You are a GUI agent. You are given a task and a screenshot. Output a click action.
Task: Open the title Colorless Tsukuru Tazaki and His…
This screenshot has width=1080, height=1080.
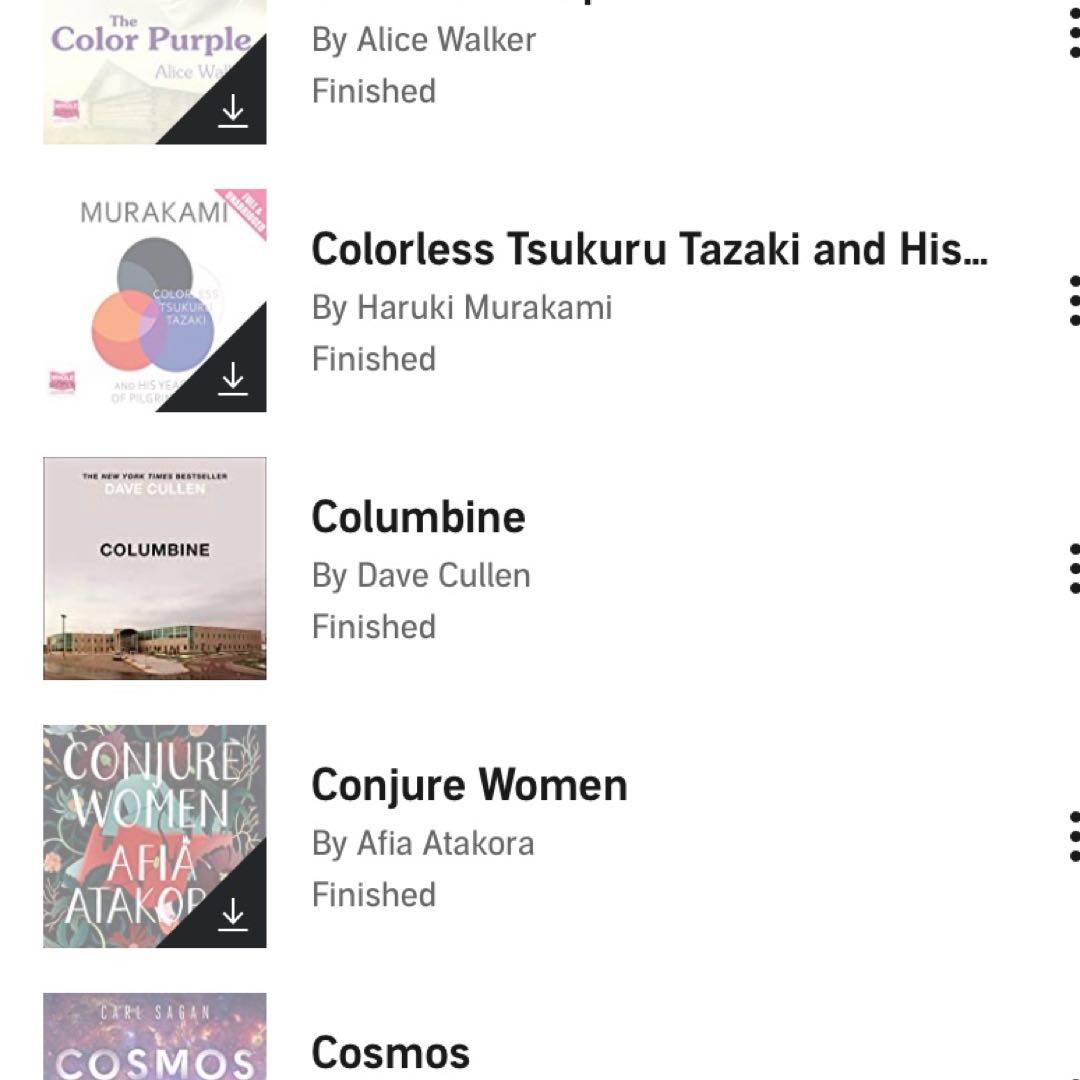[x=649, y=250]
